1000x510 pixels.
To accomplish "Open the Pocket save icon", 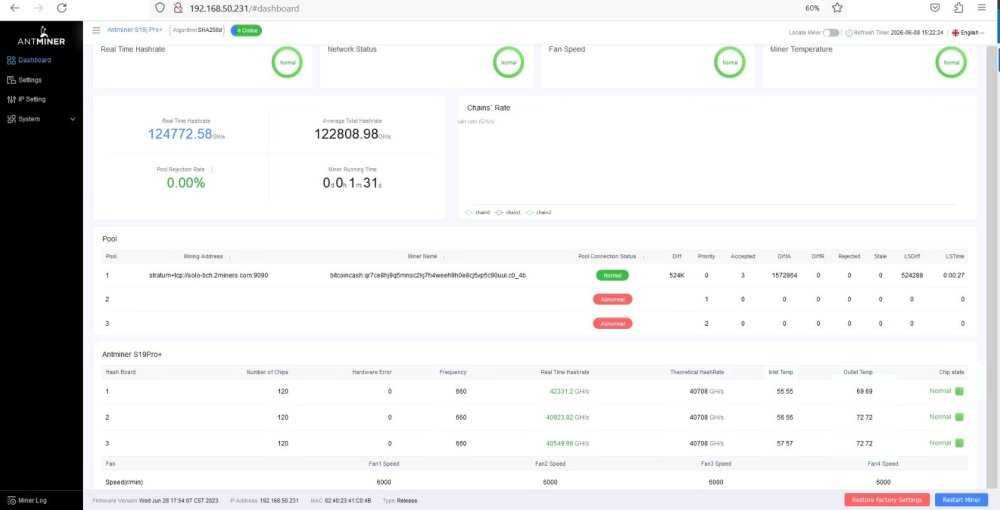I will 935,8.
